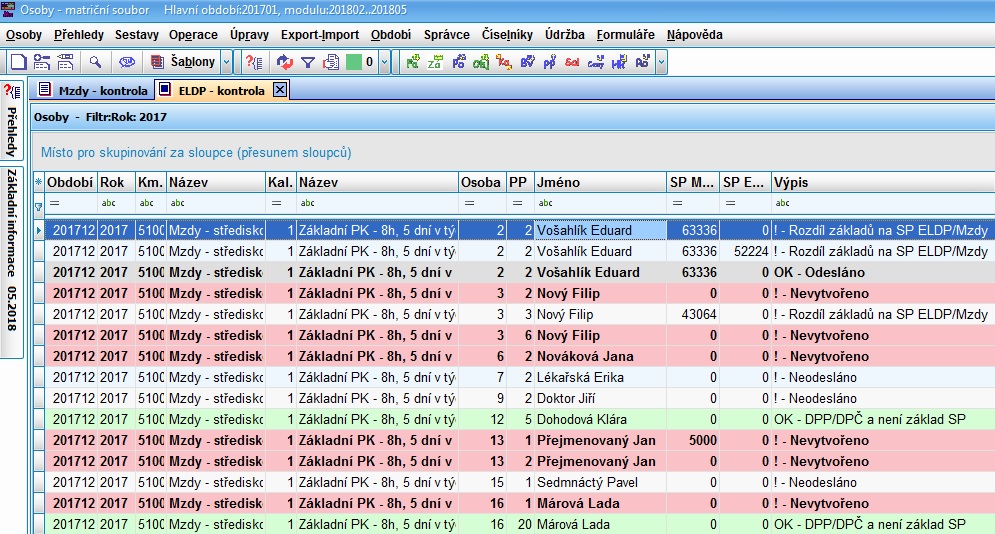Click the SP value cell '5000'
Viewport: 995px width, 534px height.
coord(693,440)
